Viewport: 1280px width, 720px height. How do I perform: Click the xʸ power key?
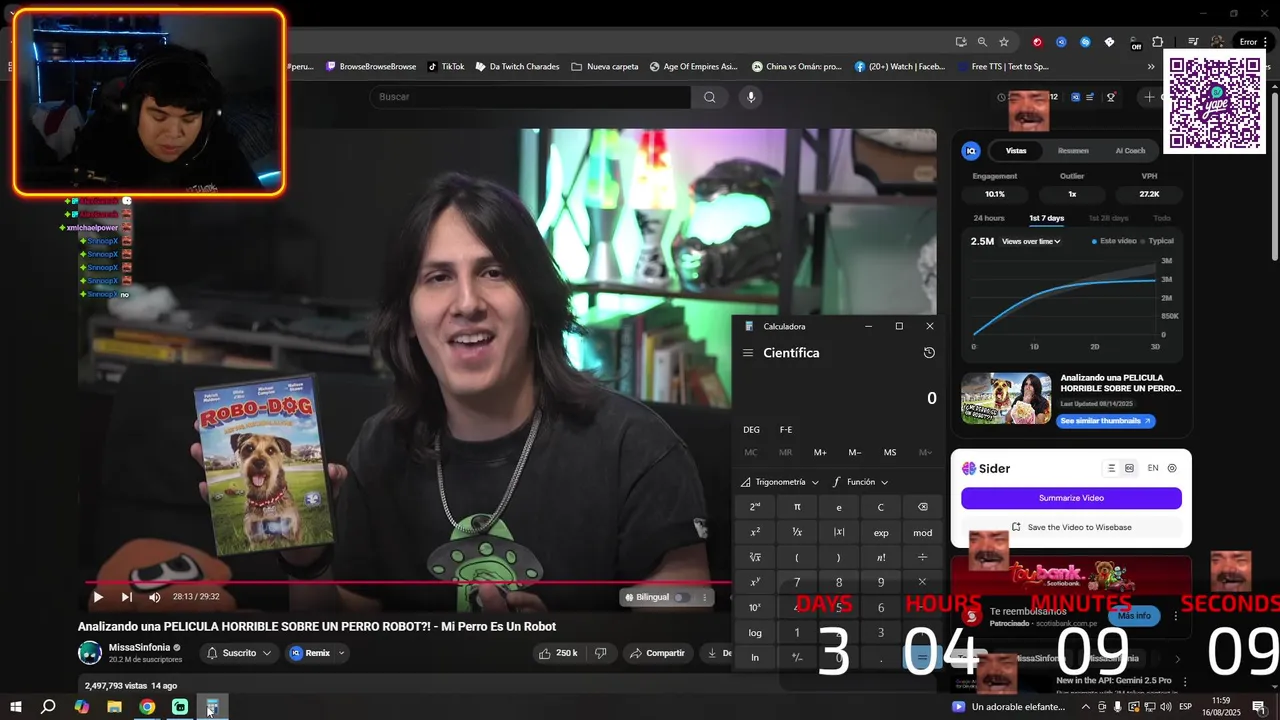[x=755, y=582]
